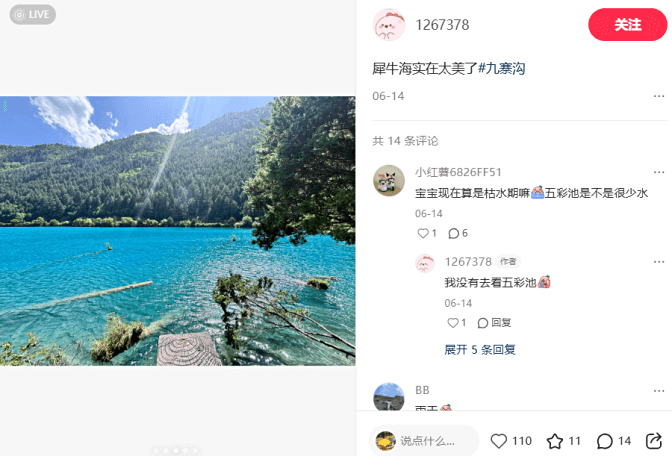Open the #九寨沟 hashtag link
Screen dimensions: 672x456
click(x=501, y=69)
